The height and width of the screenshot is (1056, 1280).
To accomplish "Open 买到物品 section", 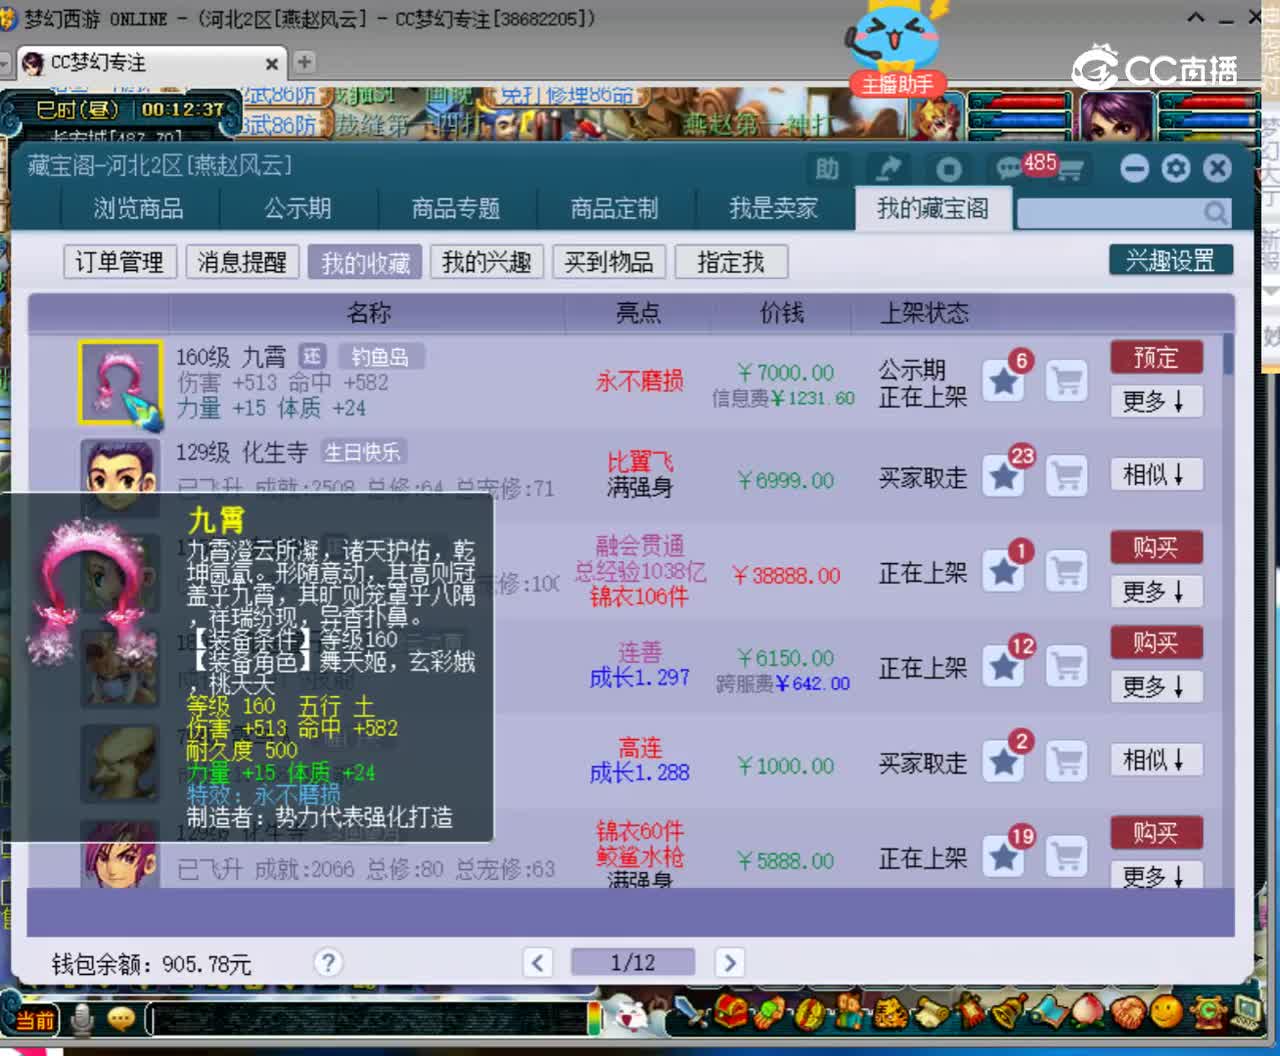I will 609,262.
